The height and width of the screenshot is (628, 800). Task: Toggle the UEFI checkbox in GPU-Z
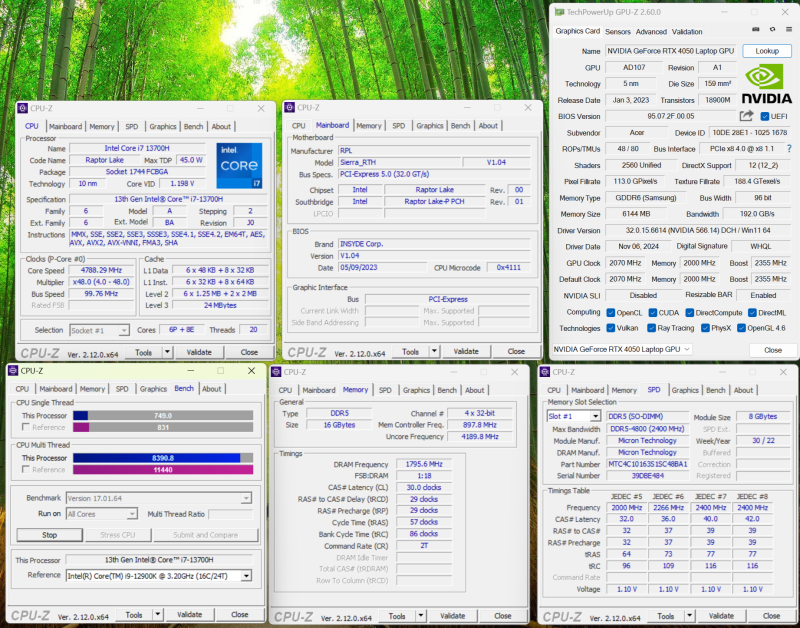point(763,116)
